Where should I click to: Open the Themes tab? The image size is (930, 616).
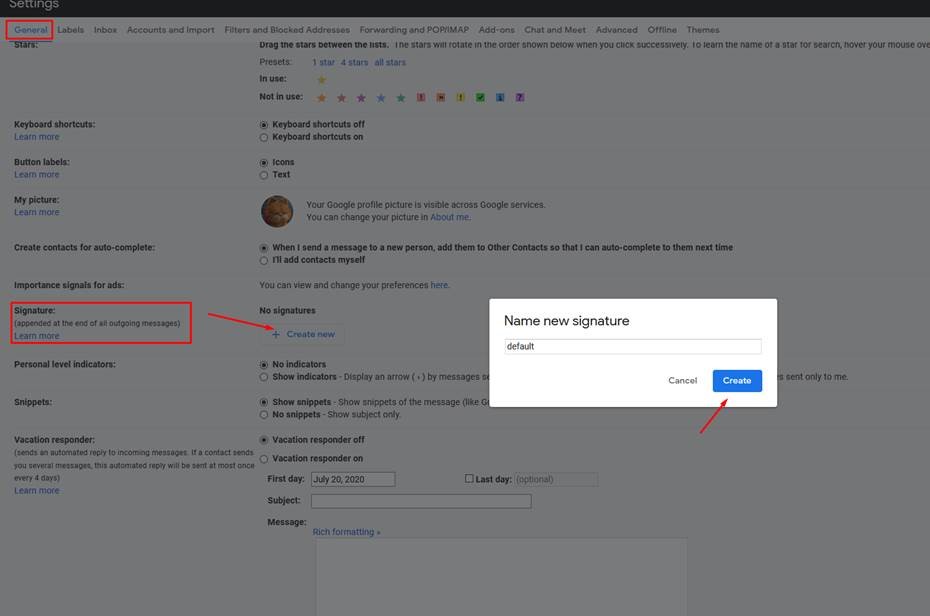click(x=703, y=30)
